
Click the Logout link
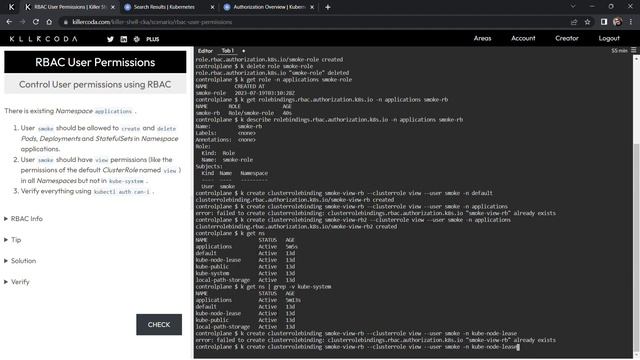click(x=609, y=38)
